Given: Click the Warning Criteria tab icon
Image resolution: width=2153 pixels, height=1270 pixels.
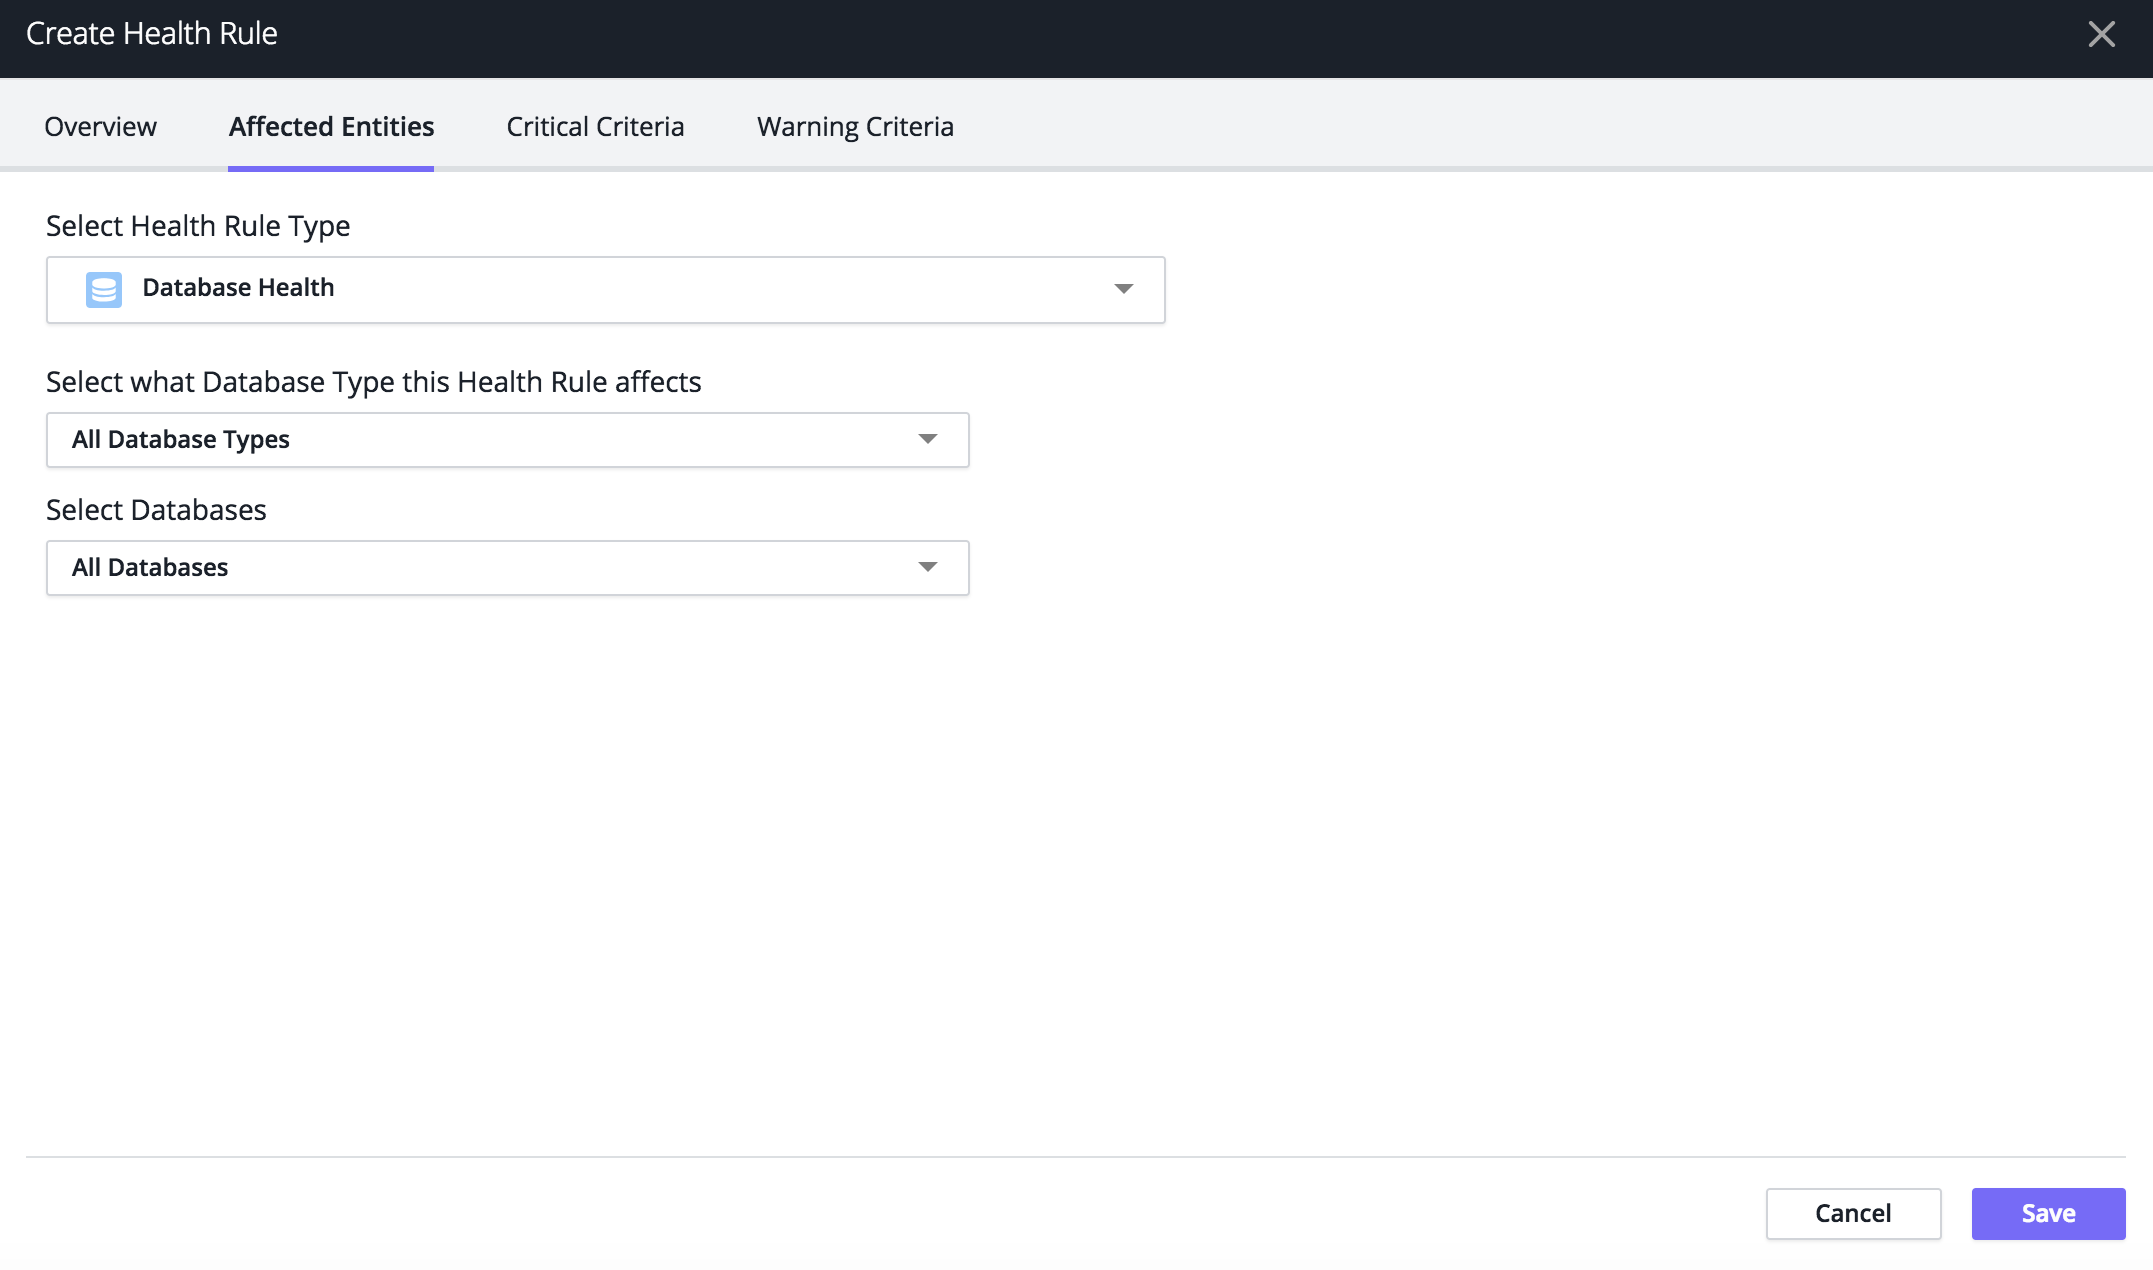Looking at the screenshot, I should pos(856,125).
